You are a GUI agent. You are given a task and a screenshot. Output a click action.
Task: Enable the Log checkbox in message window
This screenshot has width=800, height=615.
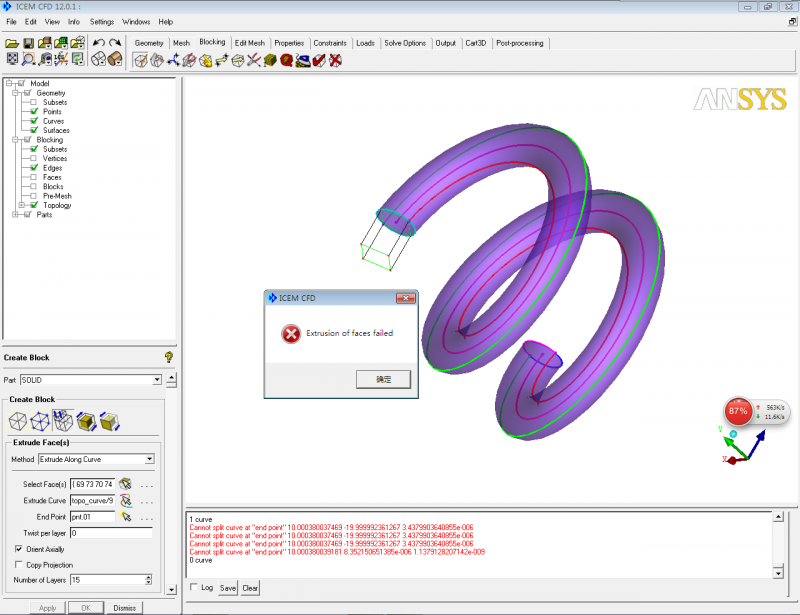pyautogui.click(x=194, y=587)
